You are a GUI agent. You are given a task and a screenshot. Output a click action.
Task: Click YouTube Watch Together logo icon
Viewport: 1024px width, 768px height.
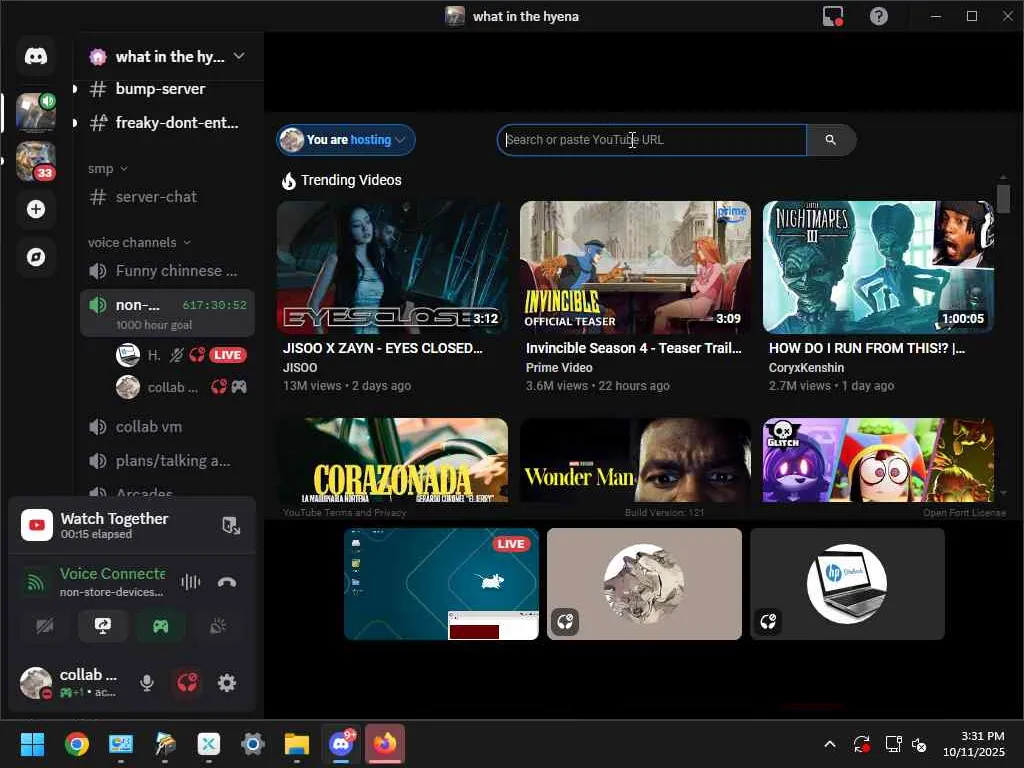(x=37, y=525)
